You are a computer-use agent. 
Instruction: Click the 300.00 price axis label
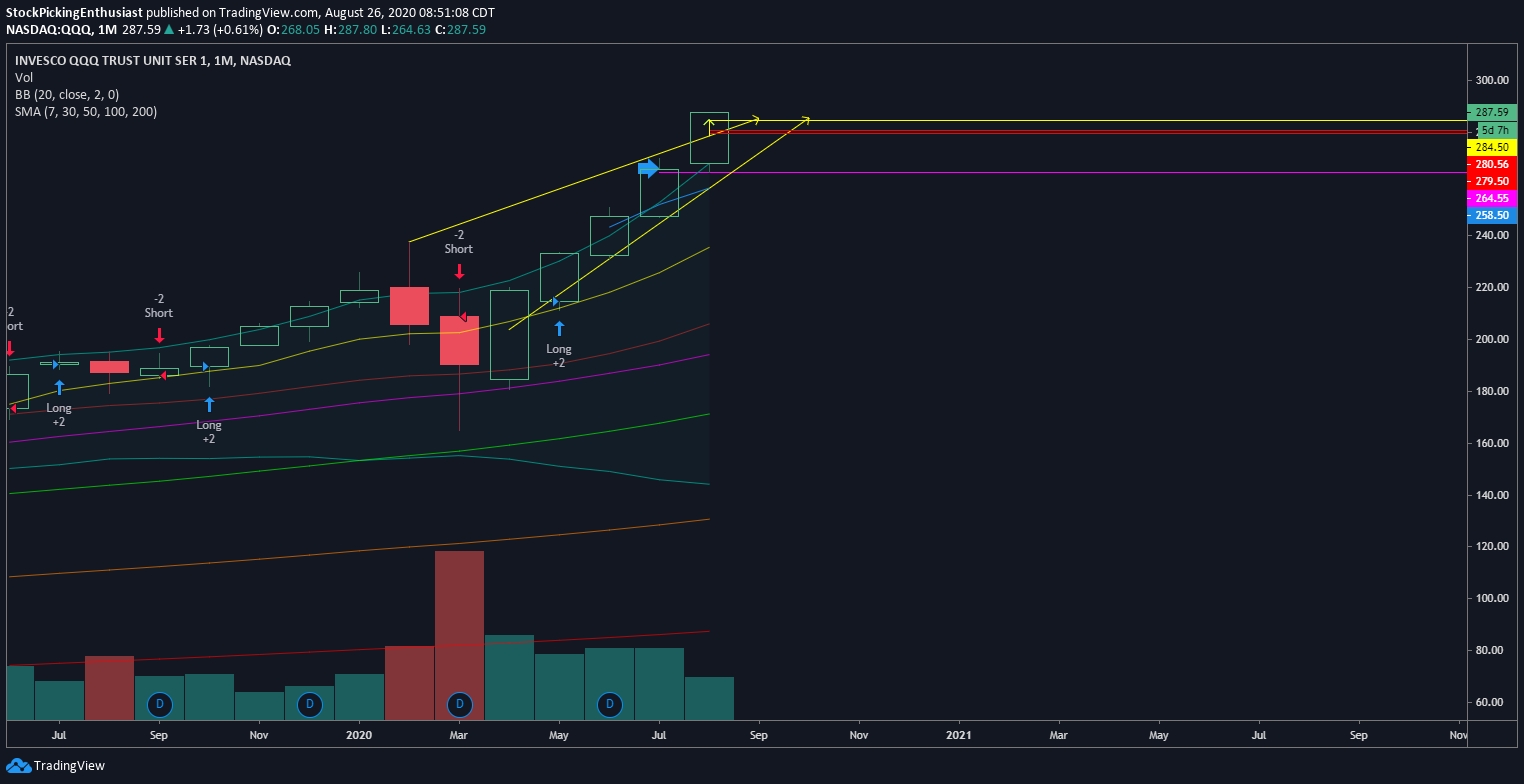(1491, 80)
